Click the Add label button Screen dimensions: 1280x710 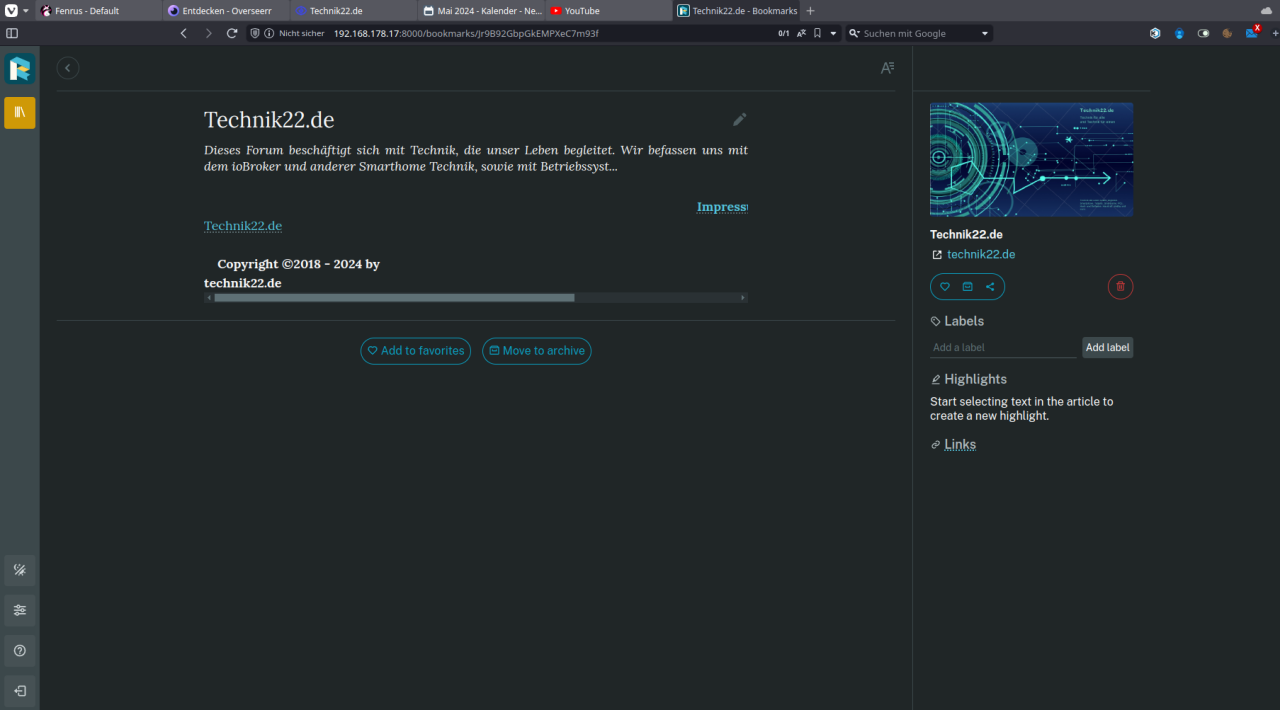click(1108, 348)
